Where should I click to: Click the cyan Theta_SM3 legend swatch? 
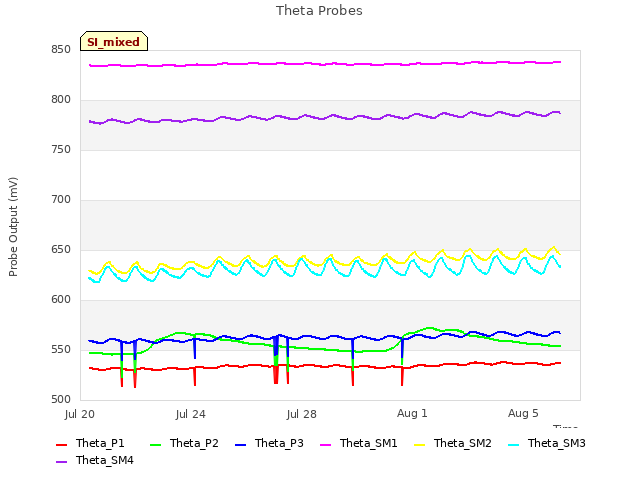pyautogui.click(x=513, y=444)
